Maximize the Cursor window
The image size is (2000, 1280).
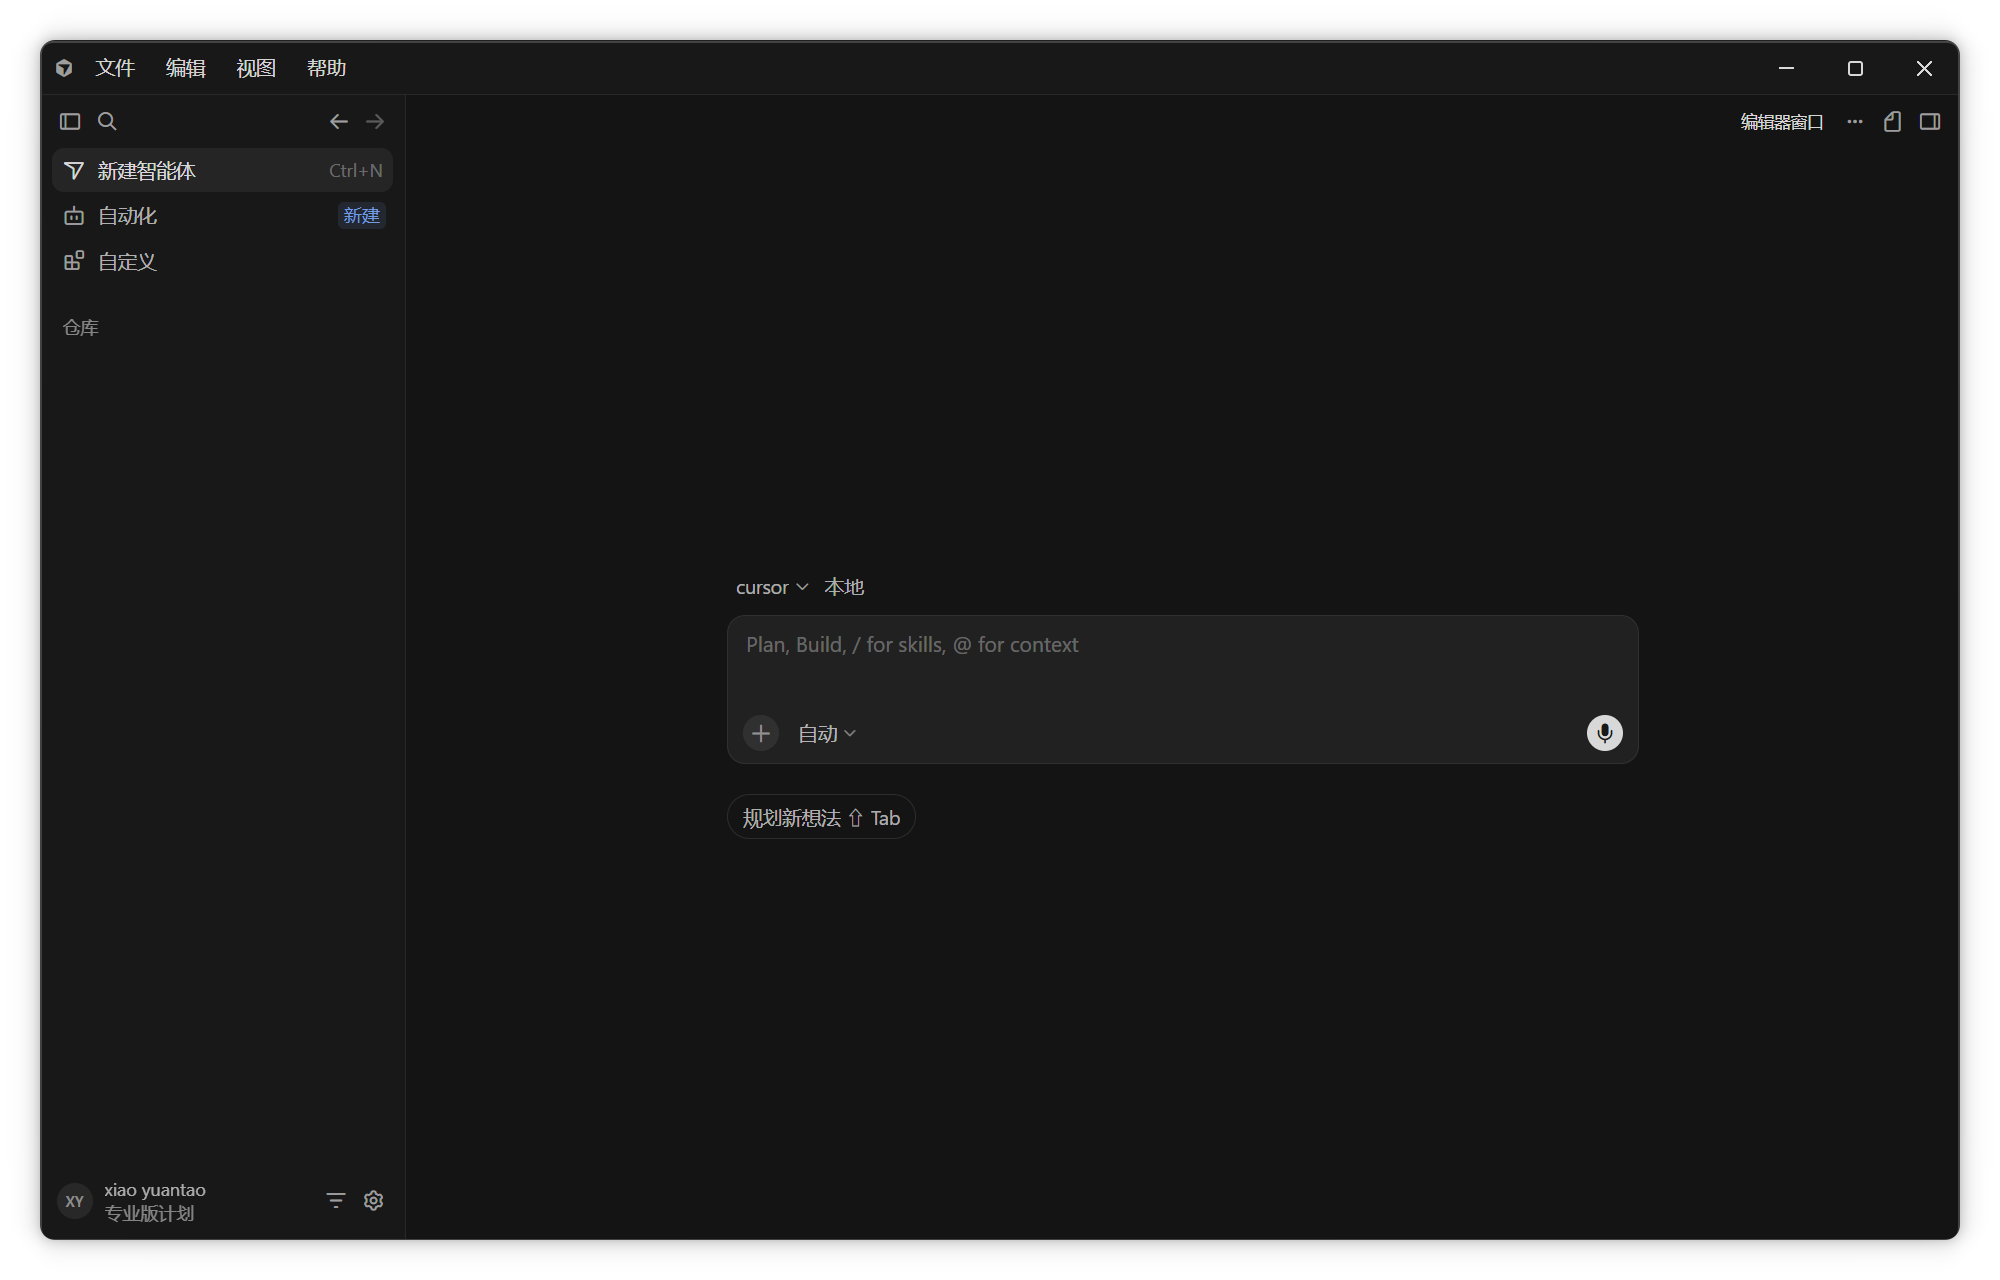(x=1855, y=68)
